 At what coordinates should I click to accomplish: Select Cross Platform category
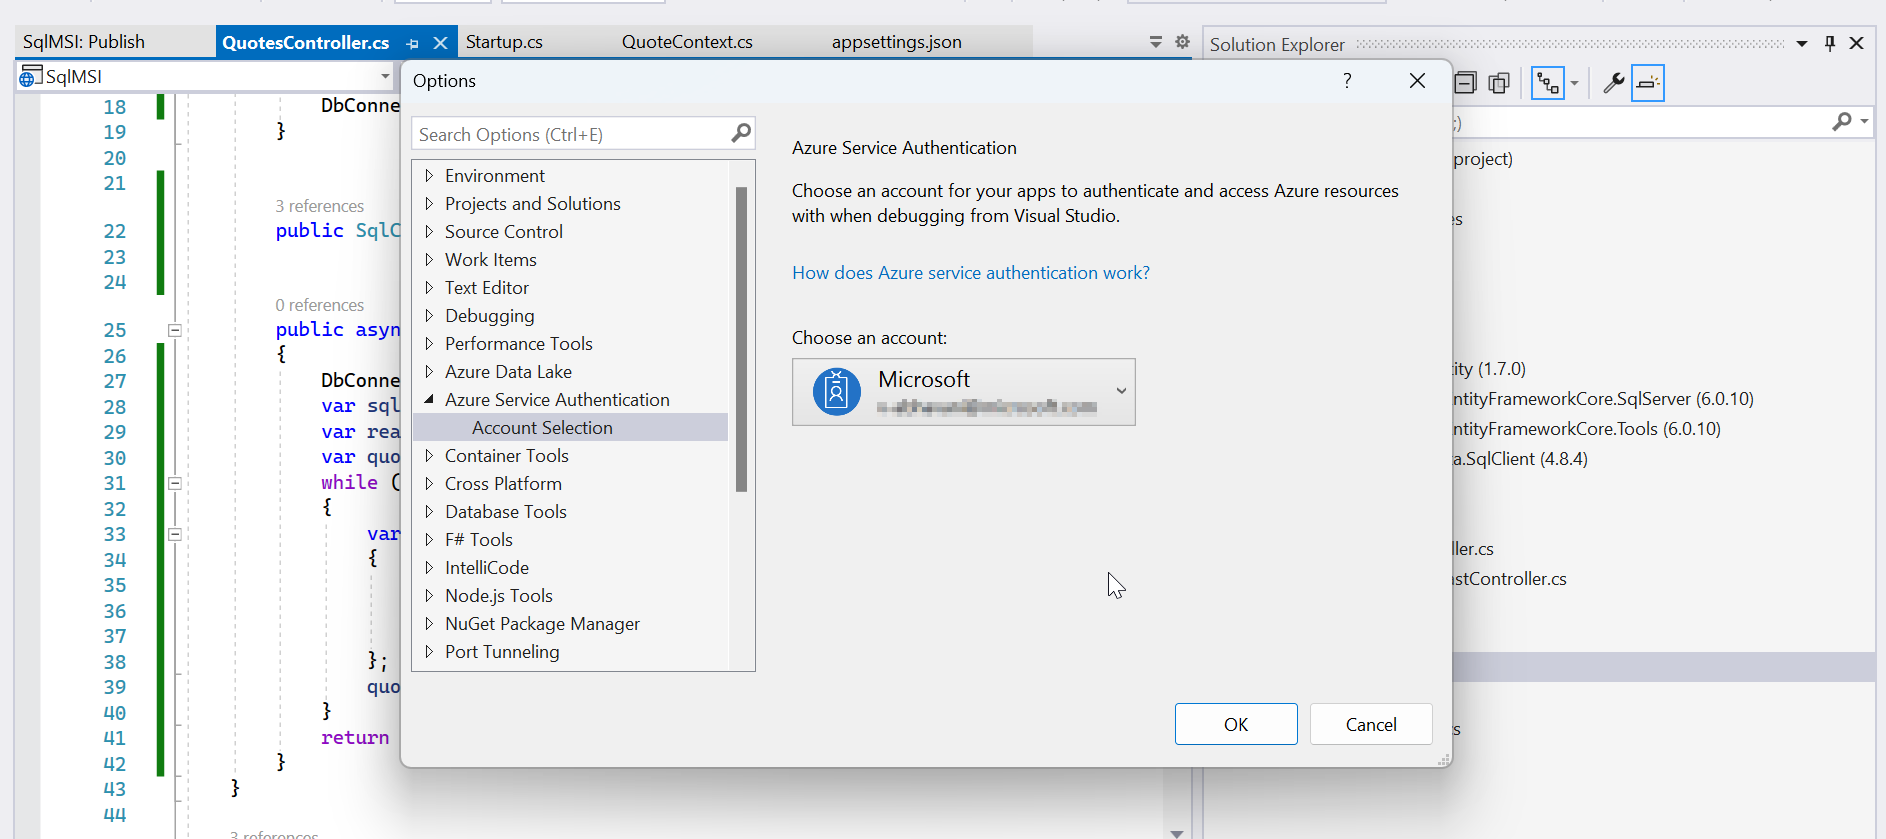click(x=503, y=483)
